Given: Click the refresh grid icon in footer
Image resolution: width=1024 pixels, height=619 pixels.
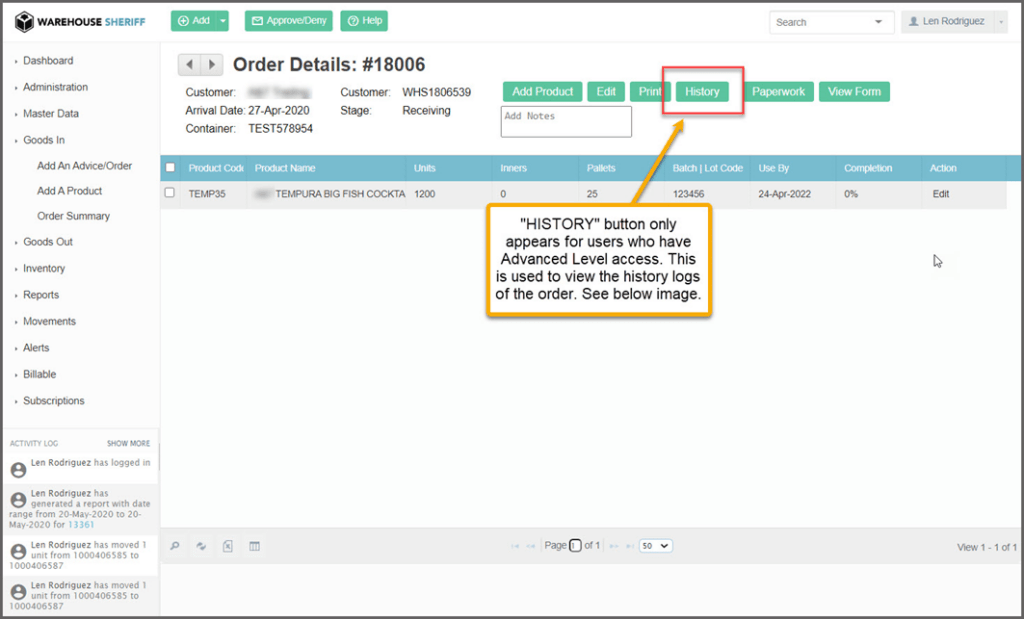Looking at the screenshot, I should [x=201, y=546].
